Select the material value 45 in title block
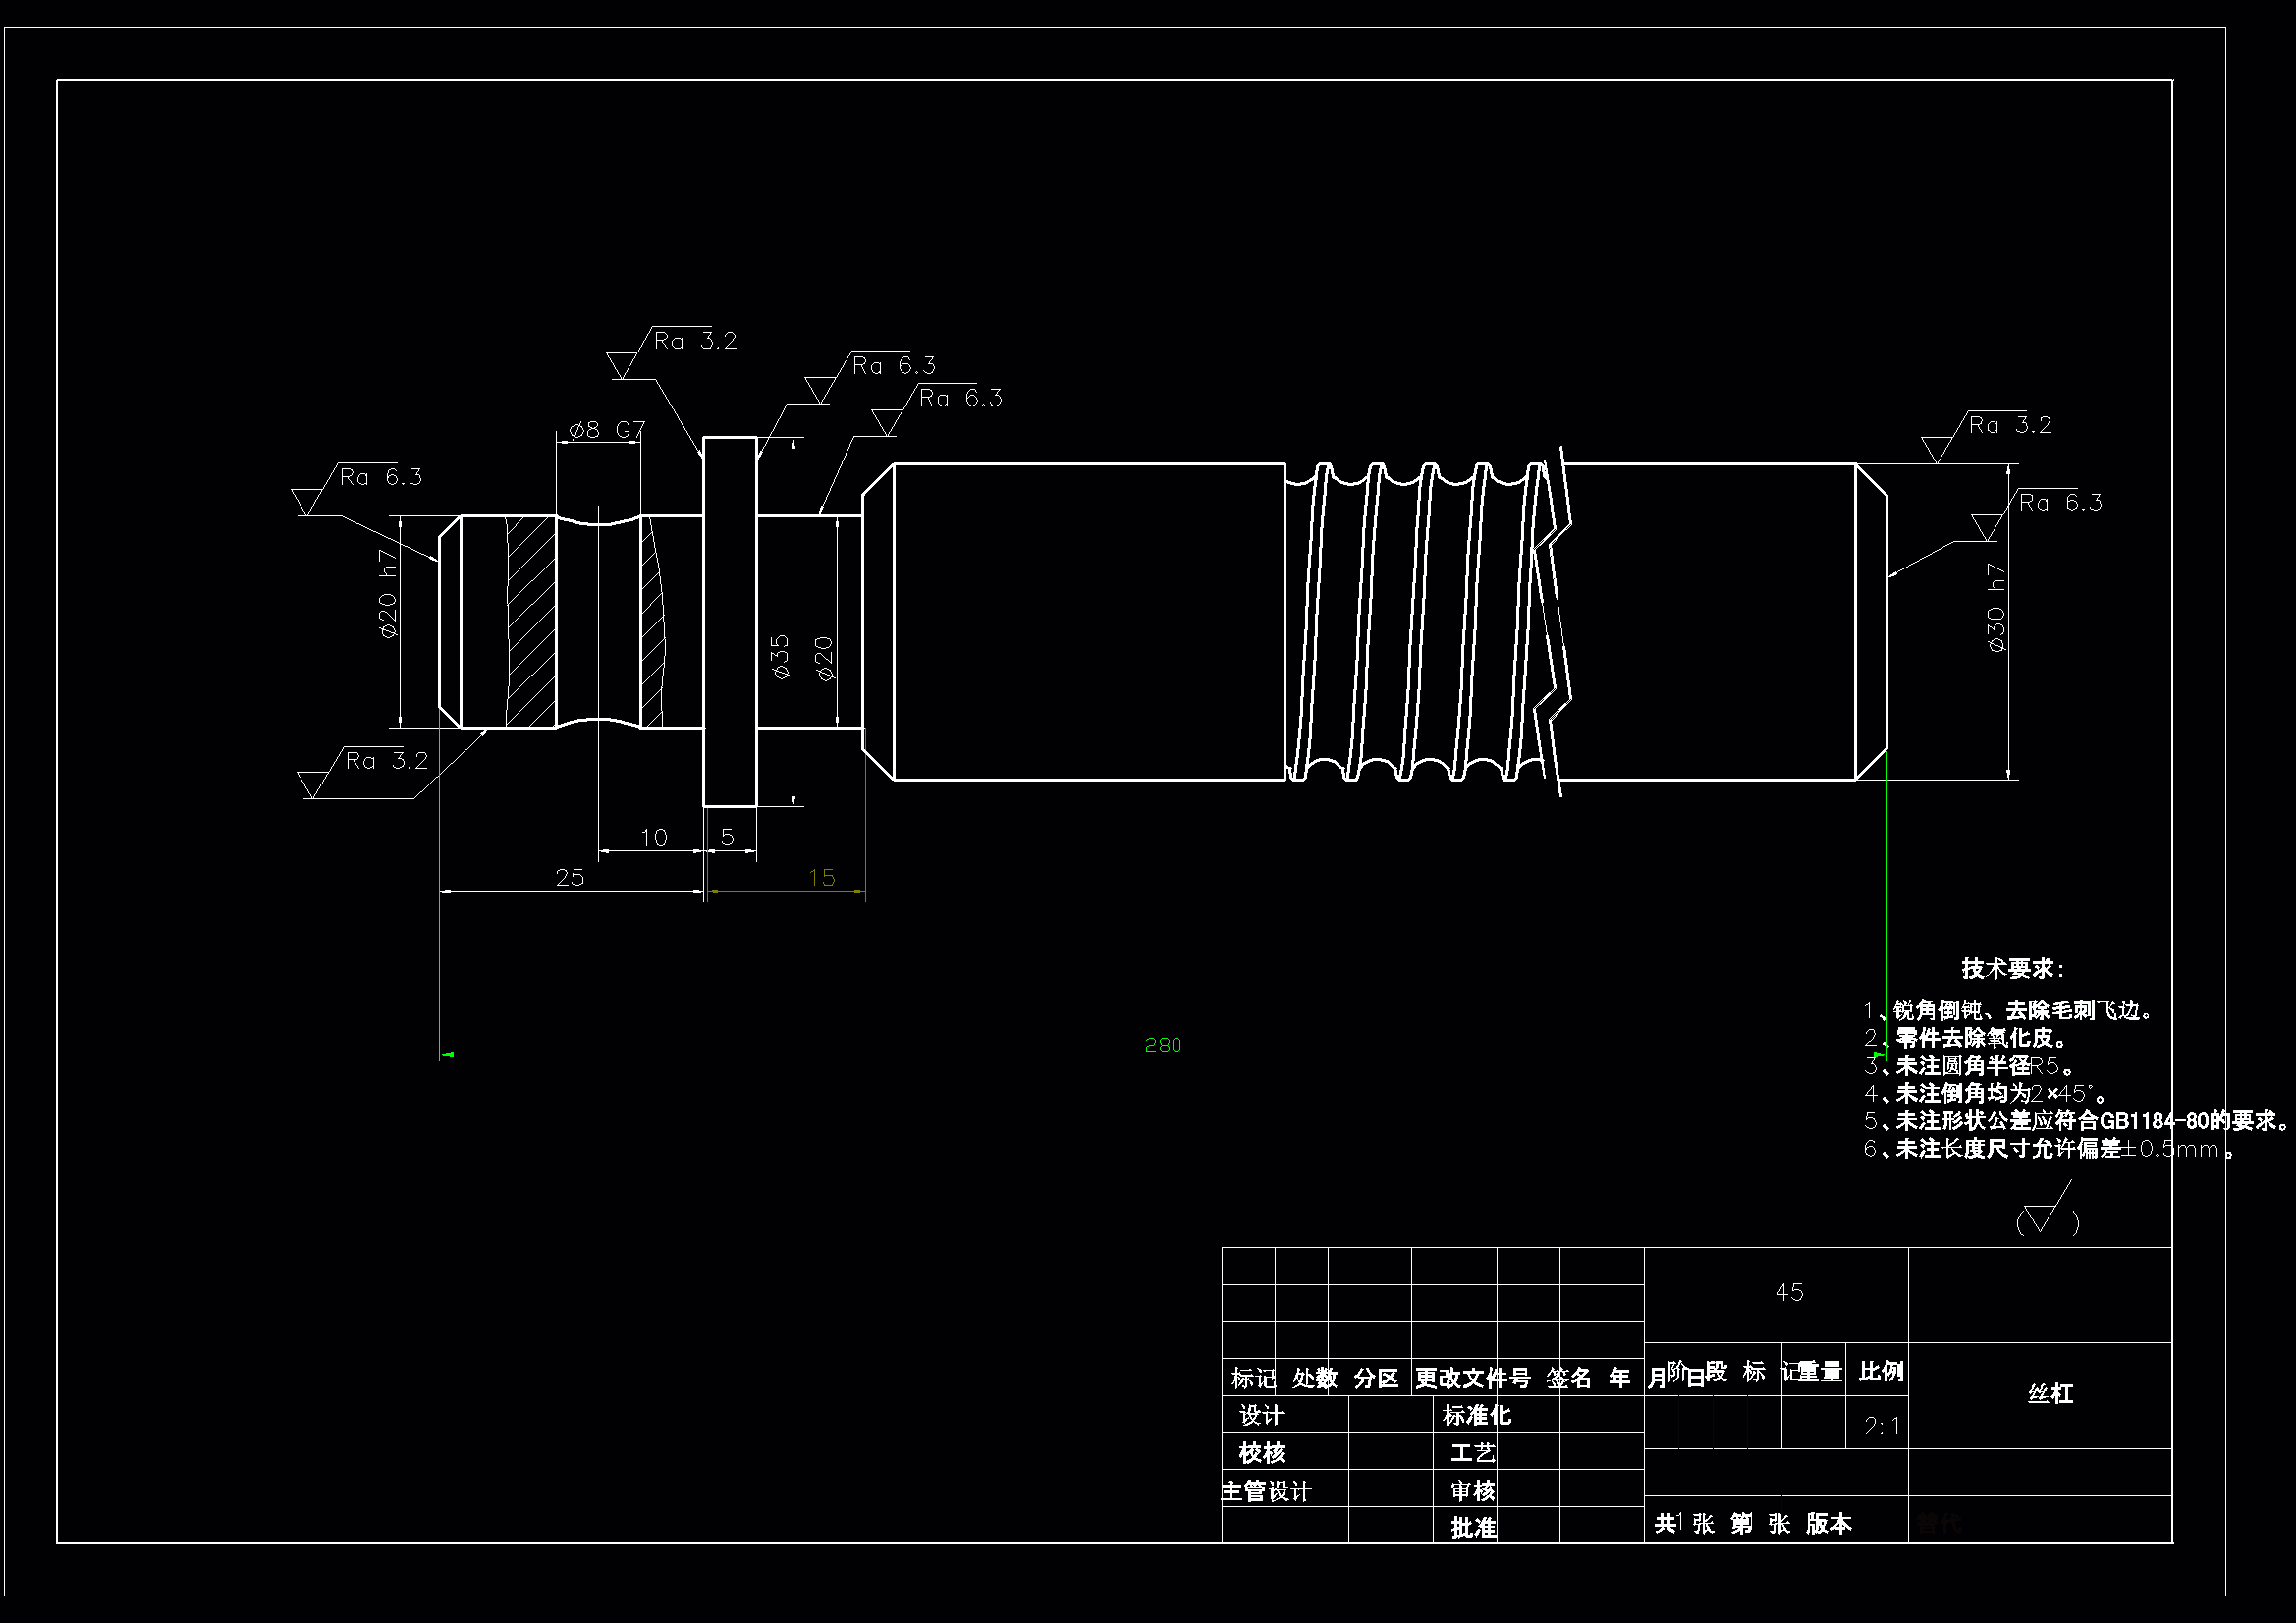The width and height of the screenshot is (2296, 1623). tap(1788, 1293)
